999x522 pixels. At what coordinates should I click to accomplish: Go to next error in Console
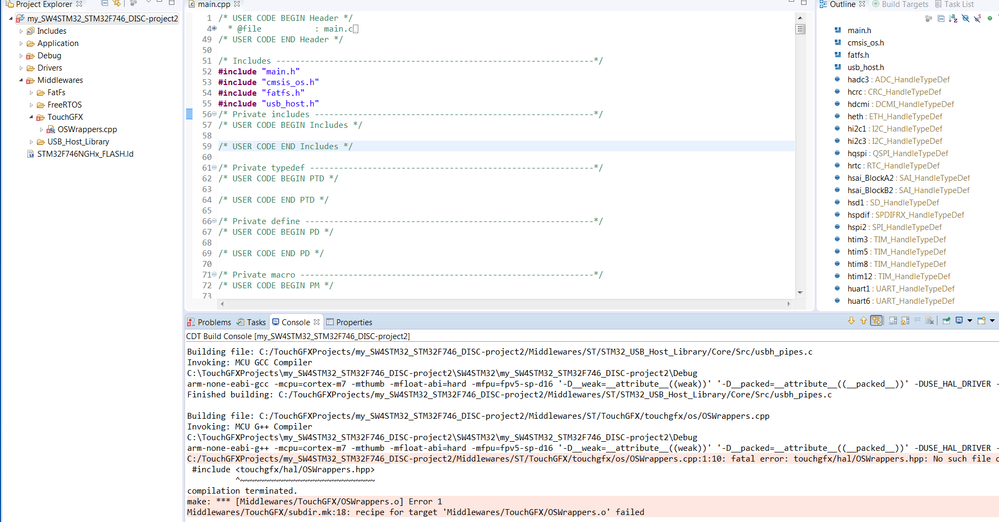851,321
